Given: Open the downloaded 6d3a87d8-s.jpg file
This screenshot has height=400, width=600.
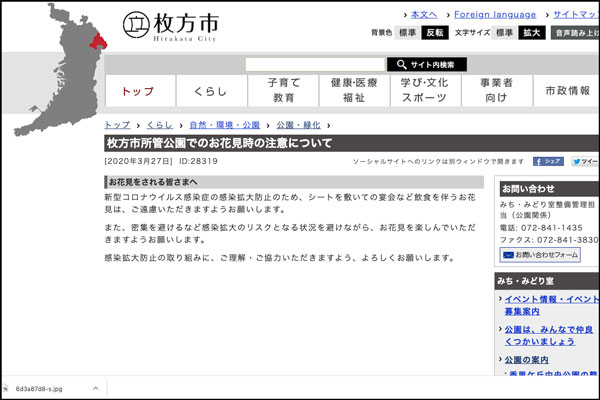Looking at the screenshot, I should click(x=38, y=388).
